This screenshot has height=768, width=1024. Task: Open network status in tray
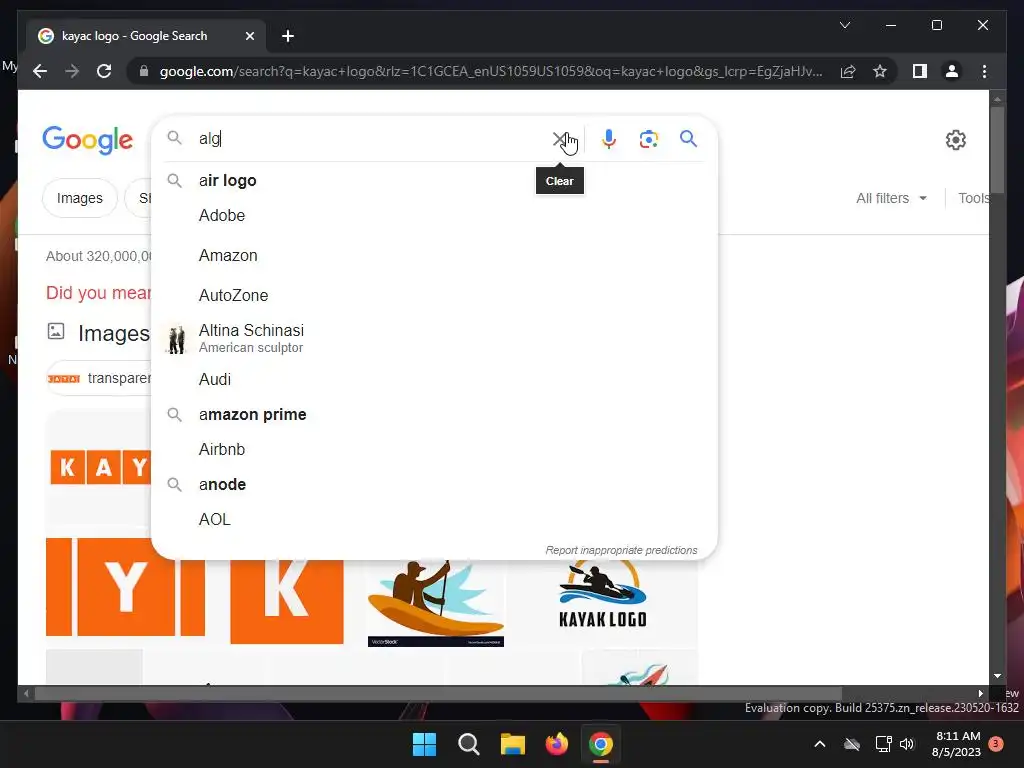coord(883,744)
